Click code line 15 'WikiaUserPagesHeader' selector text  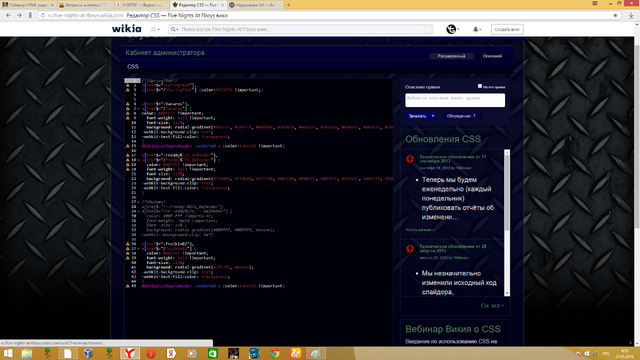[x=167, y=146]
